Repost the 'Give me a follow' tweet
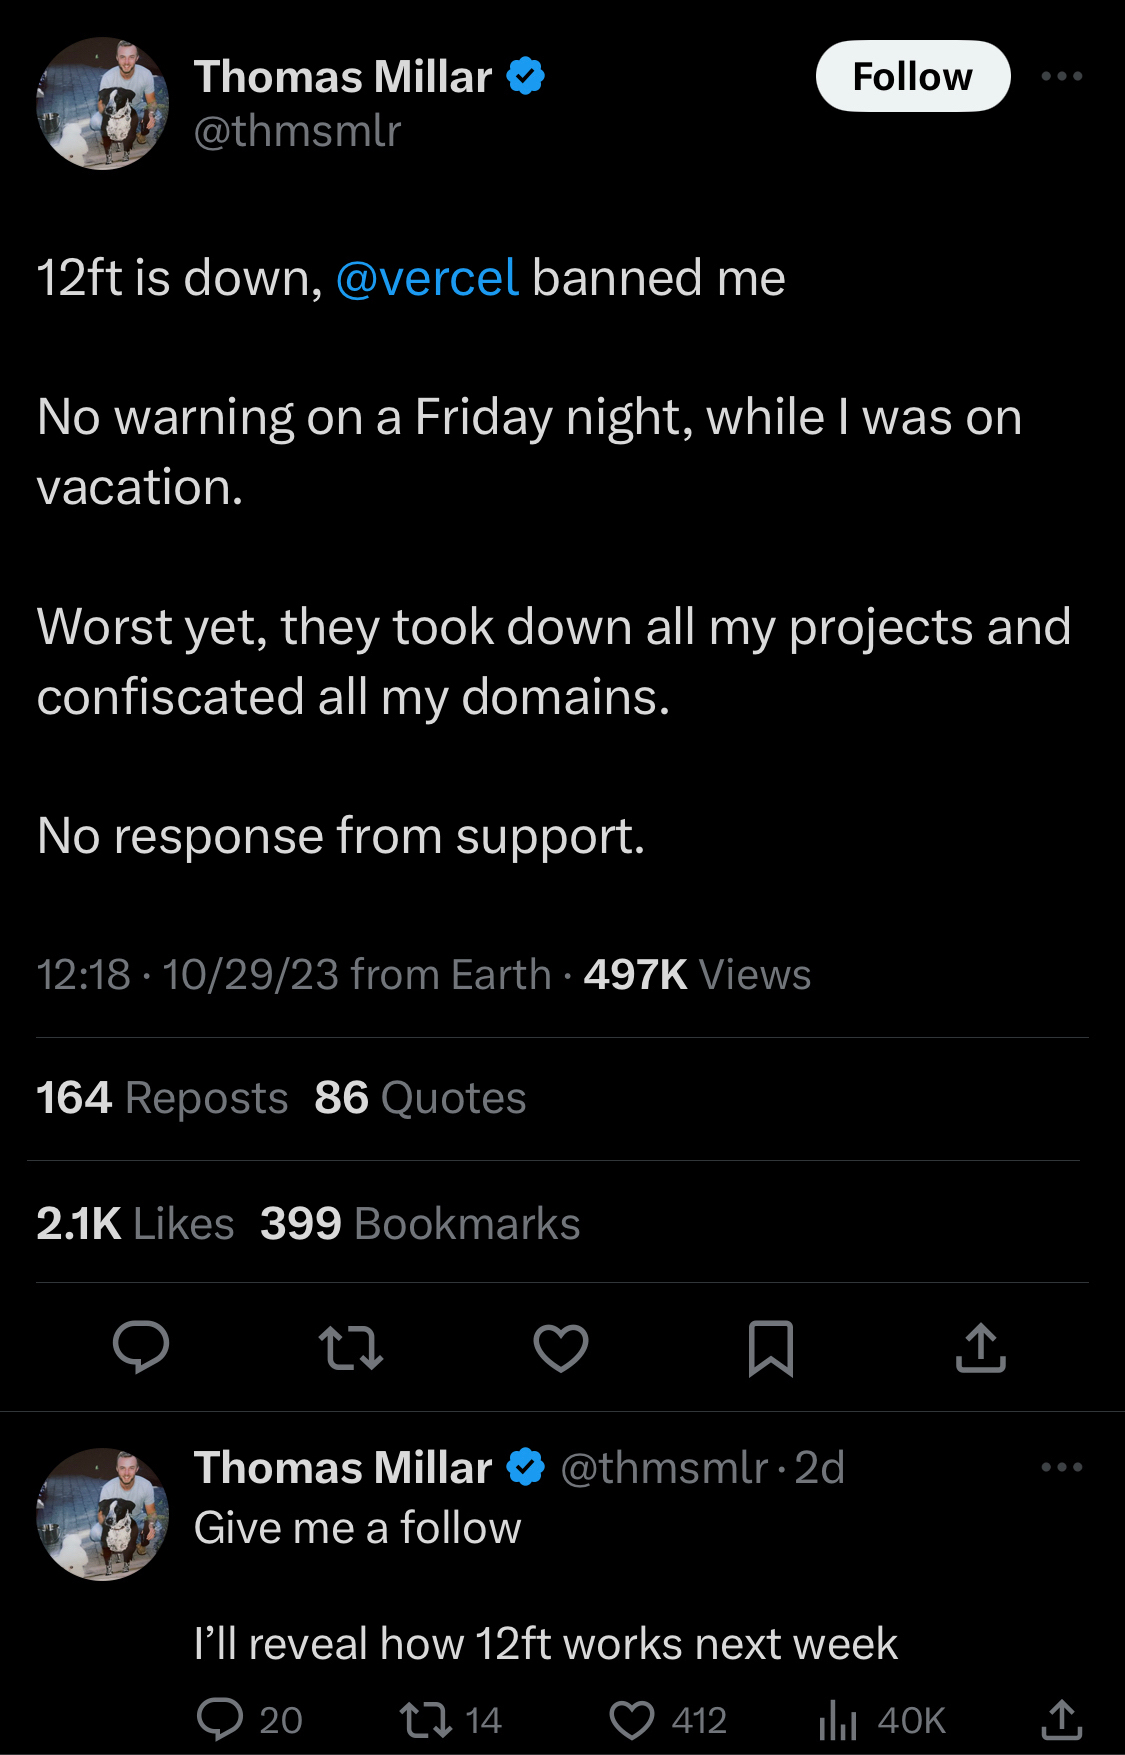Viewport: 1125px width, 1755px height. 426,1719
